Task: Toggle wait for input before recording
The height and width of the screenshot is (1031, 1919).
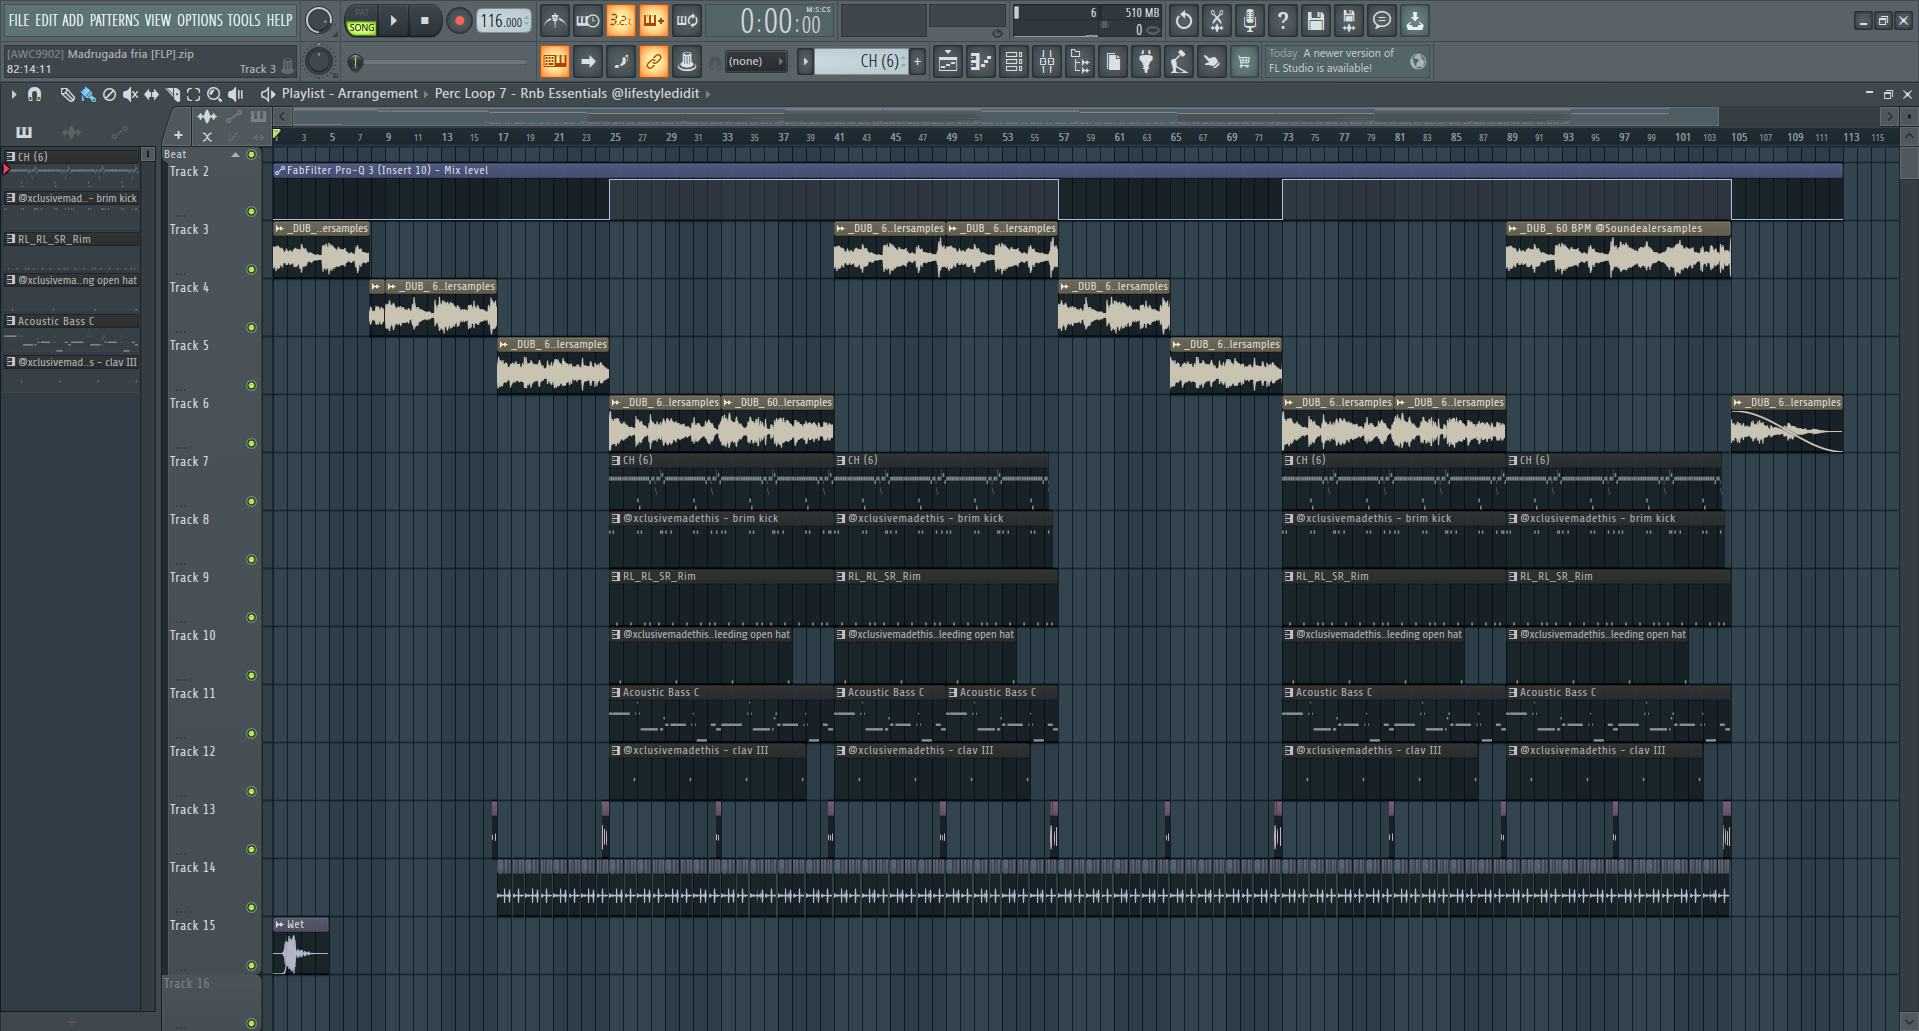Action: click(x=588, y=20)
